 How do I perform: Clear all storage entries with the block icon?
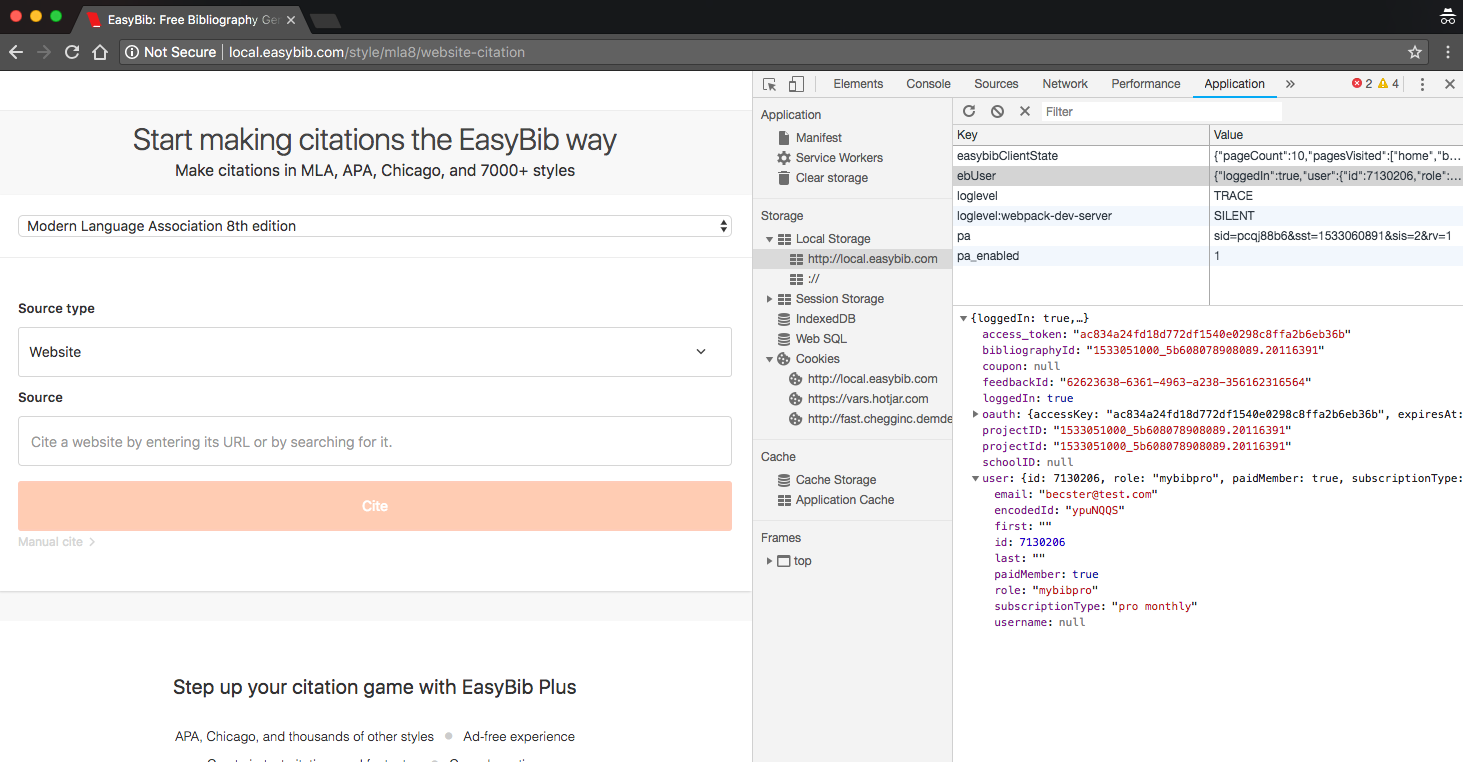click(997, 111)
